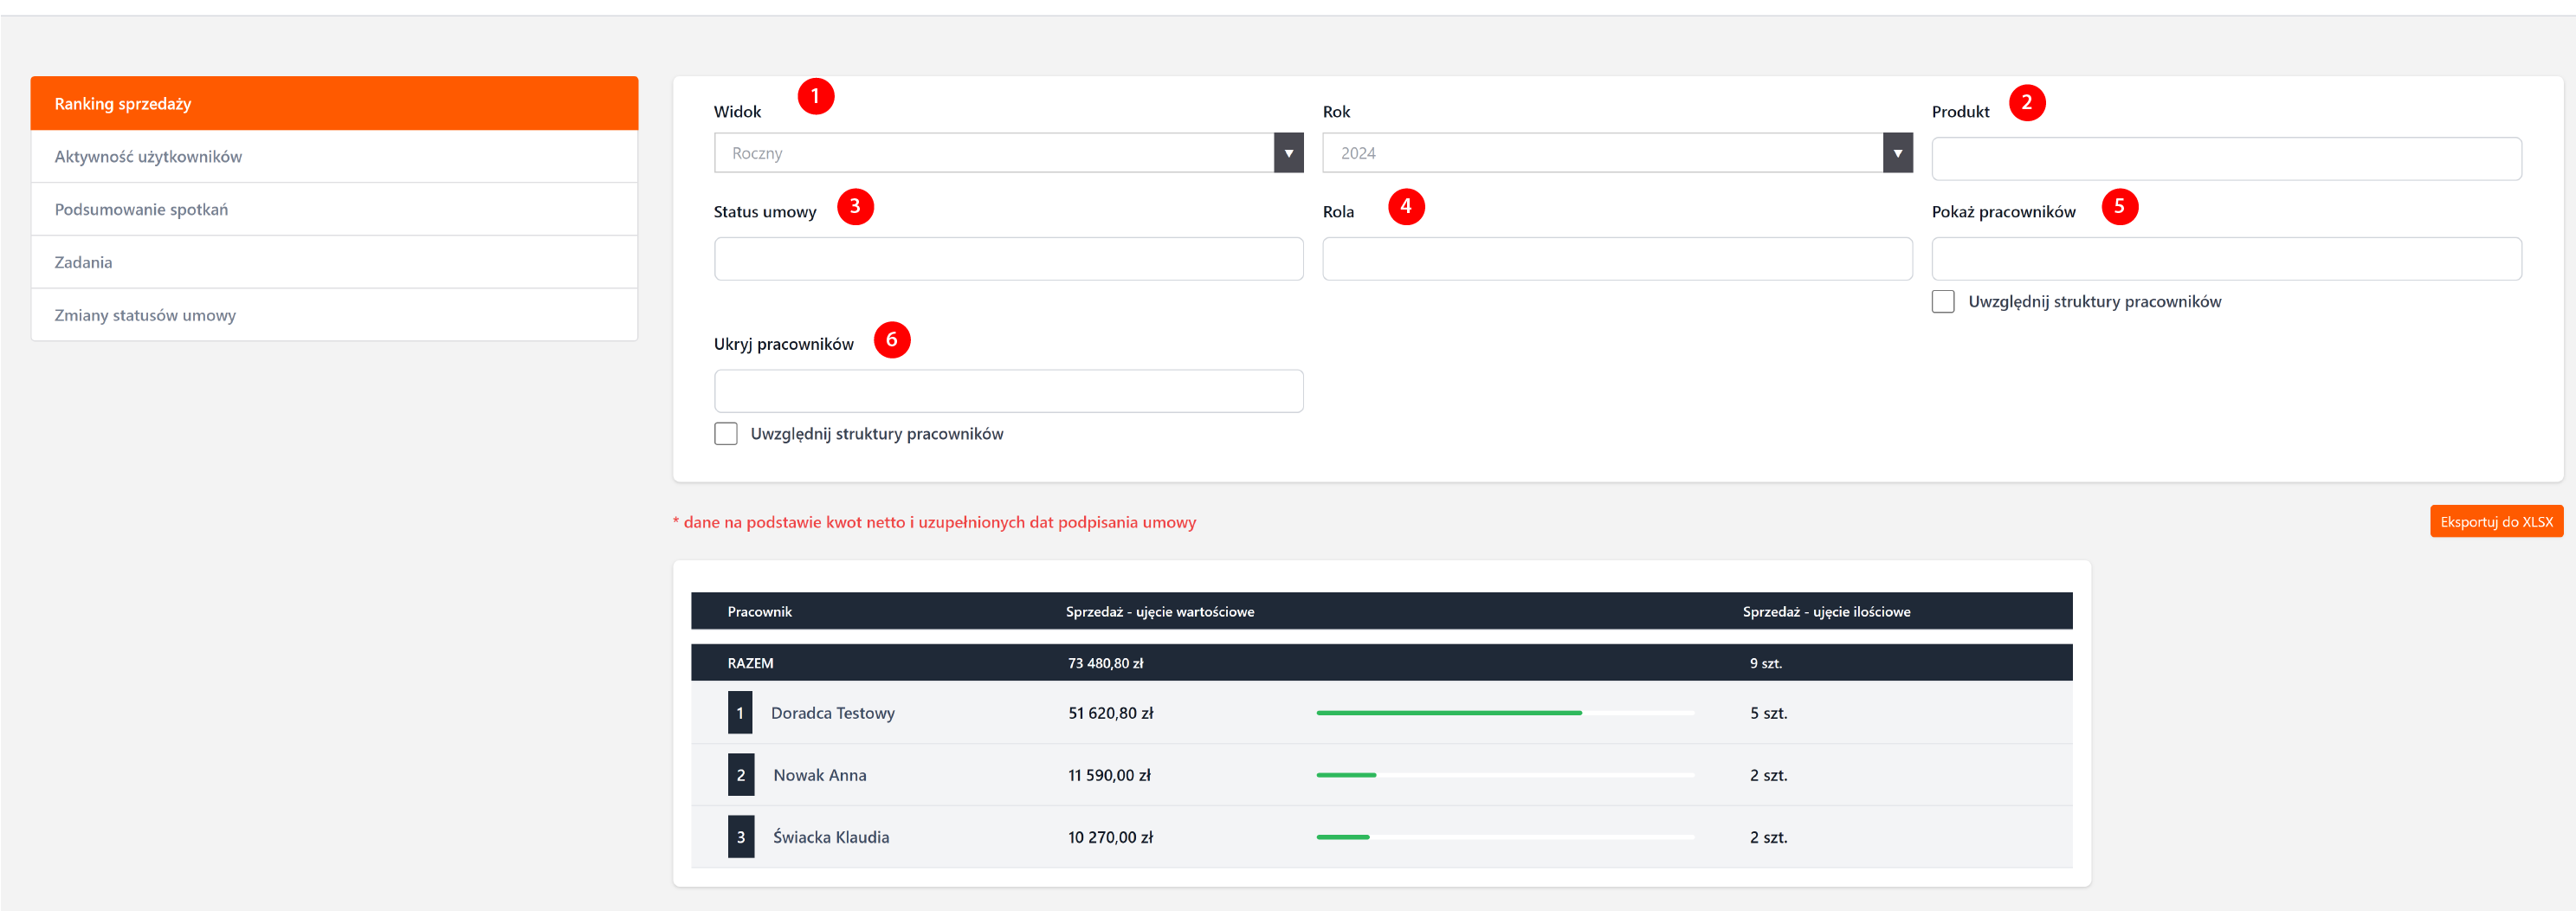This screenshot has width=2576, height=911.
Task: Click the red number 3 marker near Status umowy
Action: coord(854,206)
